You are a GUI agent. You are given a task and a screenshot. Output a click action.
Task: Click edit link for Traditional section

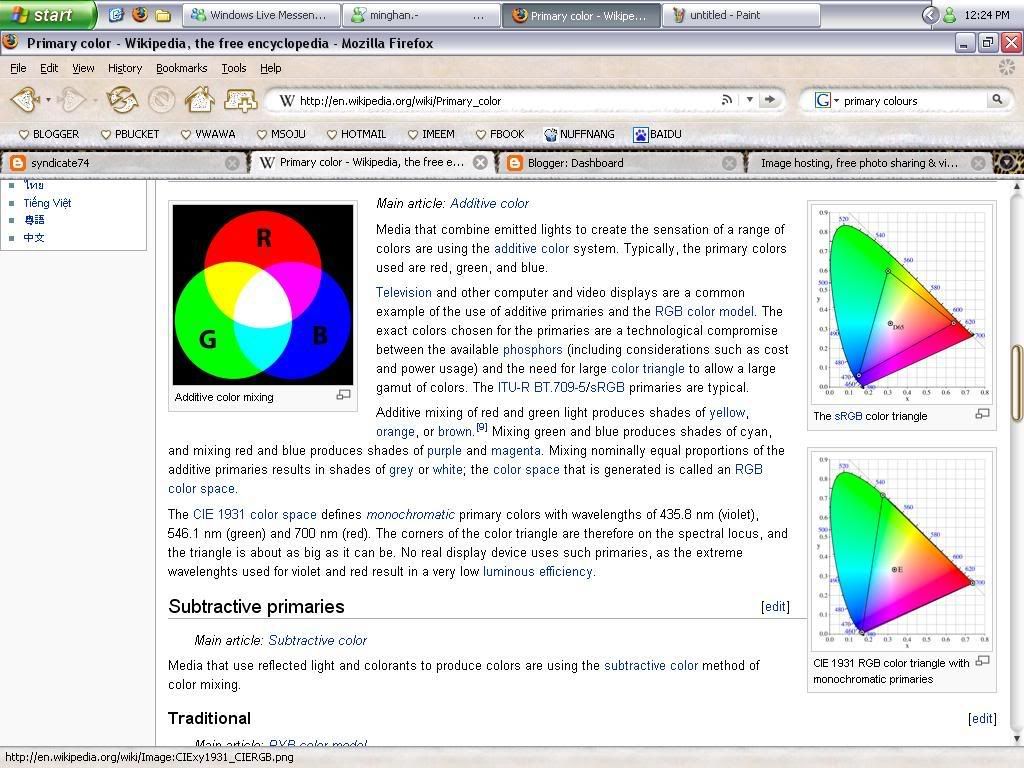[x=982, y=719]
